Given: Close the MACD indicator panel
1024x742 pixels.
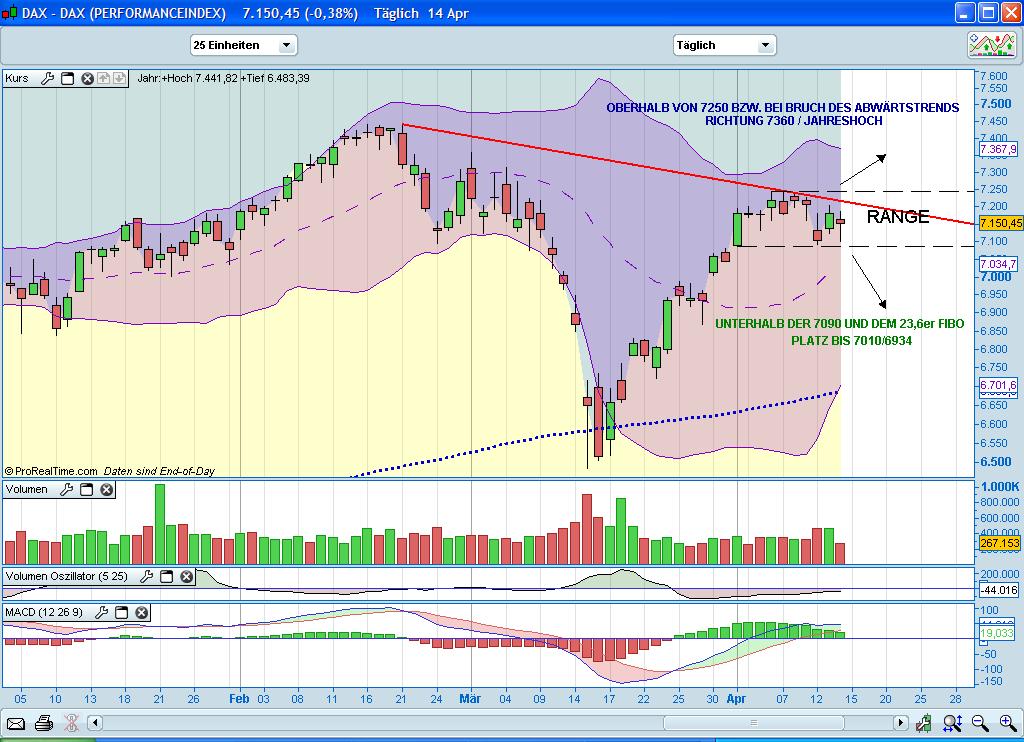Looking at the screenshot, I should (x=142, y=612).
